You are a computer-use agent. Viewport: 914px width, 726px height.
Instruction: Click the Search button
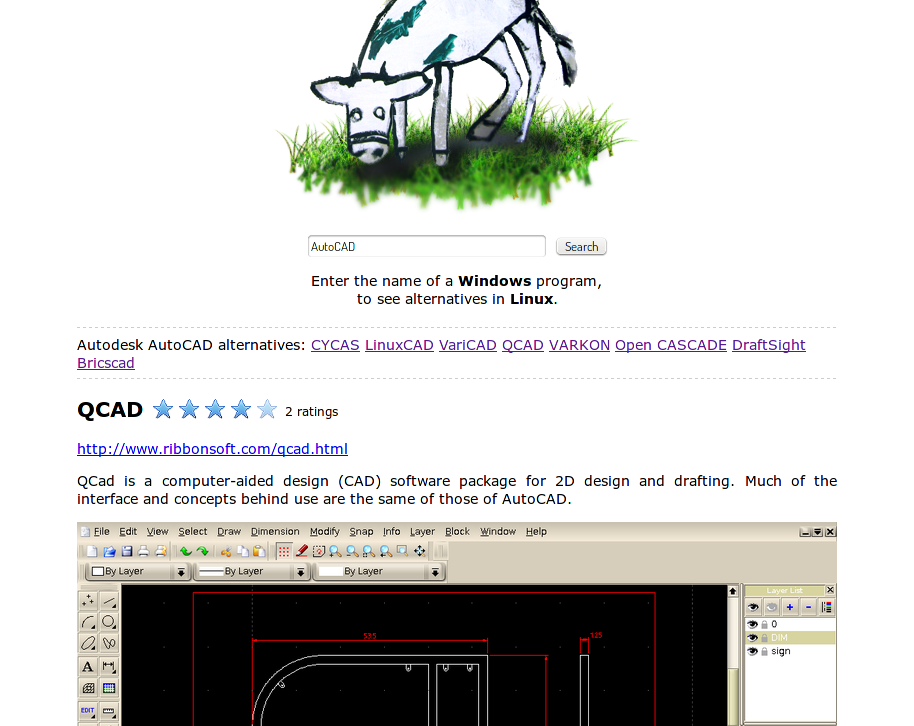coord(581,247)
